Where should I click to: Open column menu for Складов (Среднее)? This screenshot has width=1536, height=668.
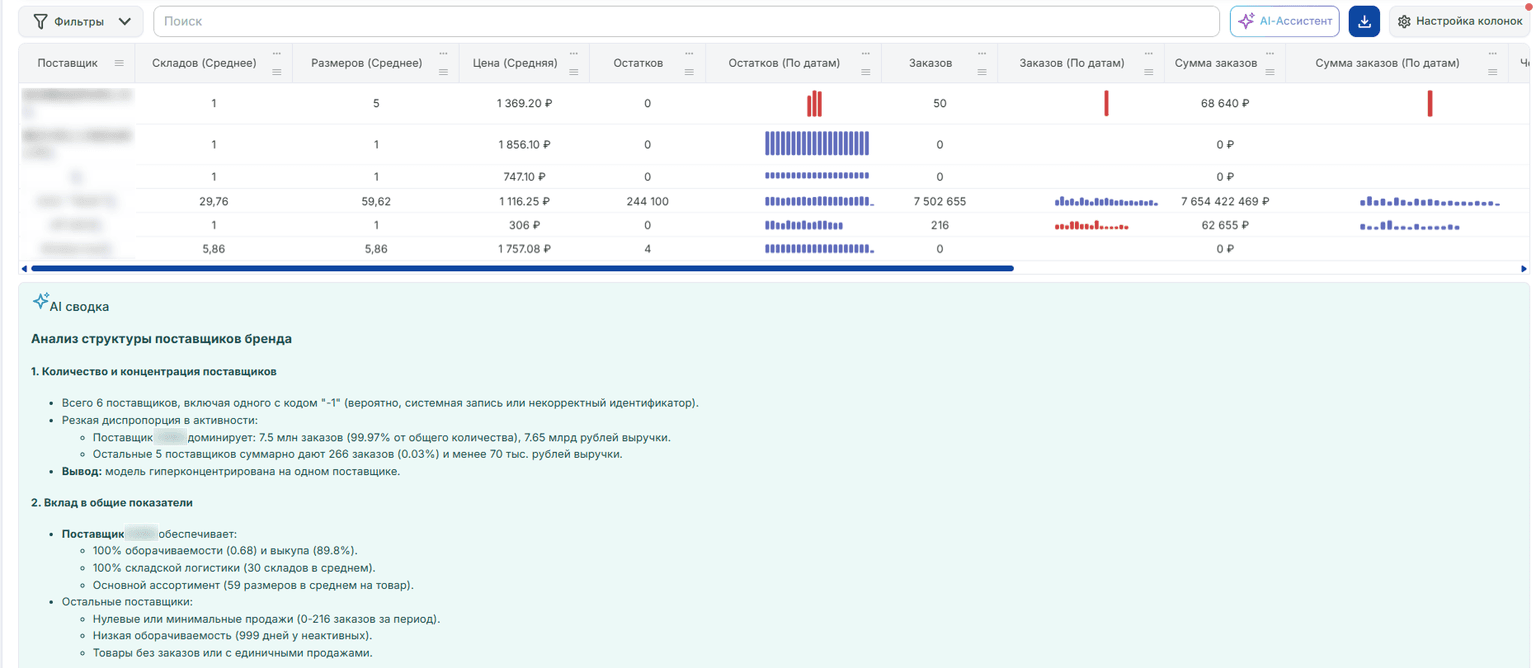[277, 72]
